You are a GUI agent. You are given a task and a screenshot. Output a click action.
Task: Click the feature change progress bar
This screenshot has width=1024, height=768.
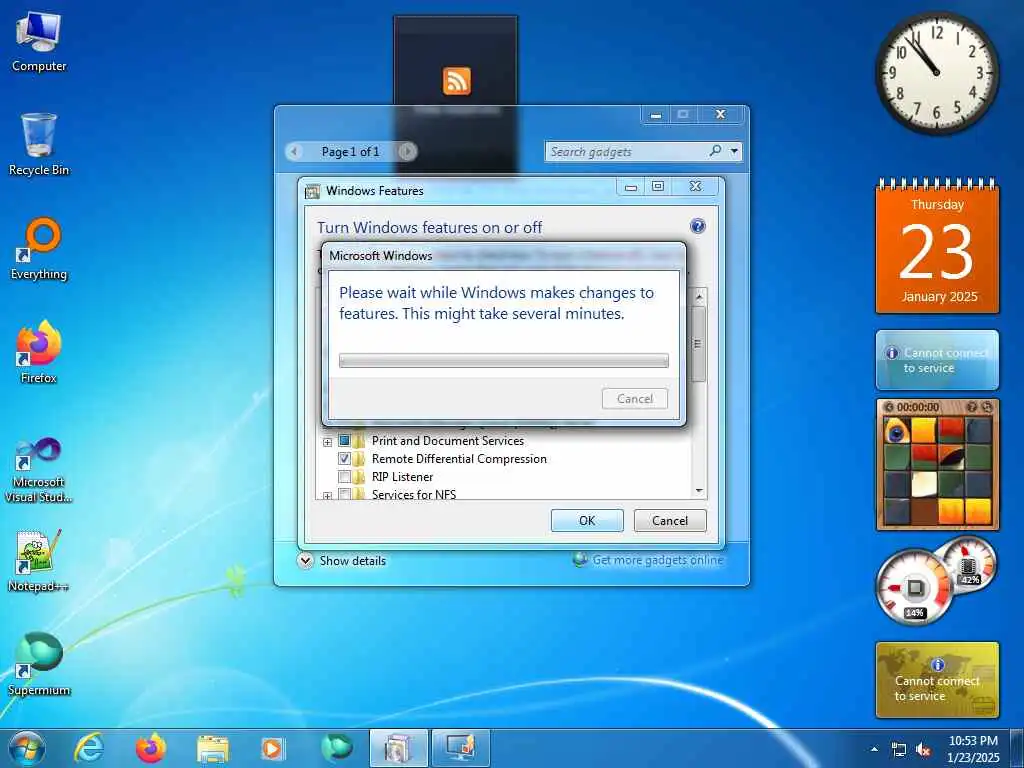tap(504, 360)
